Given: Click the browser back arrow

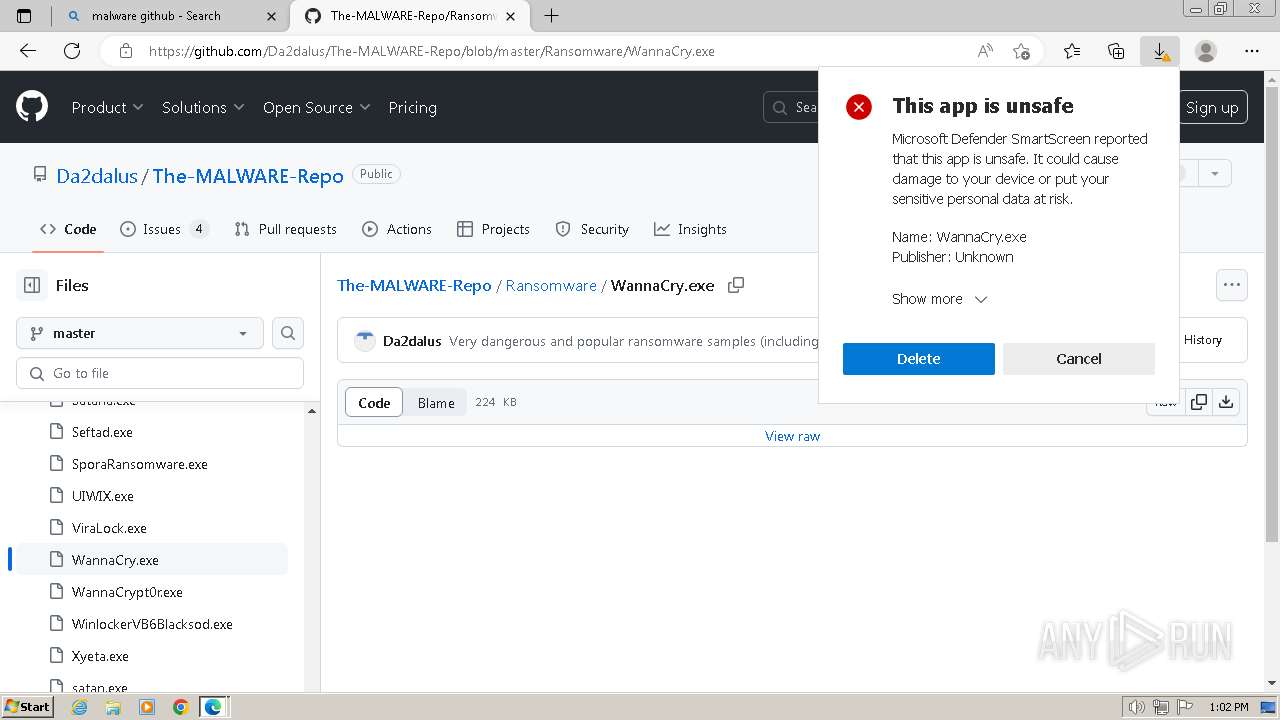Looking at the screenshot, I should (28, 51).
